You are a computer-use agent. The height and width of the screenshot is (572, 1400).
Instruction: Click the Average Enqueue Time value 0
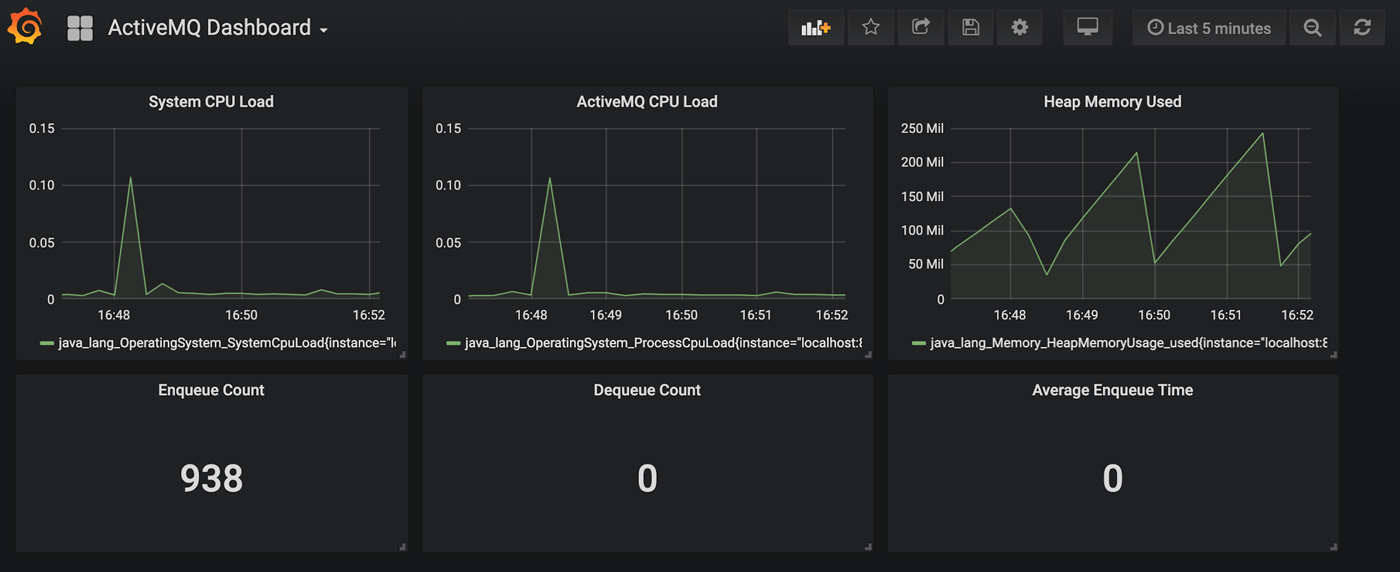point(1112,479)
